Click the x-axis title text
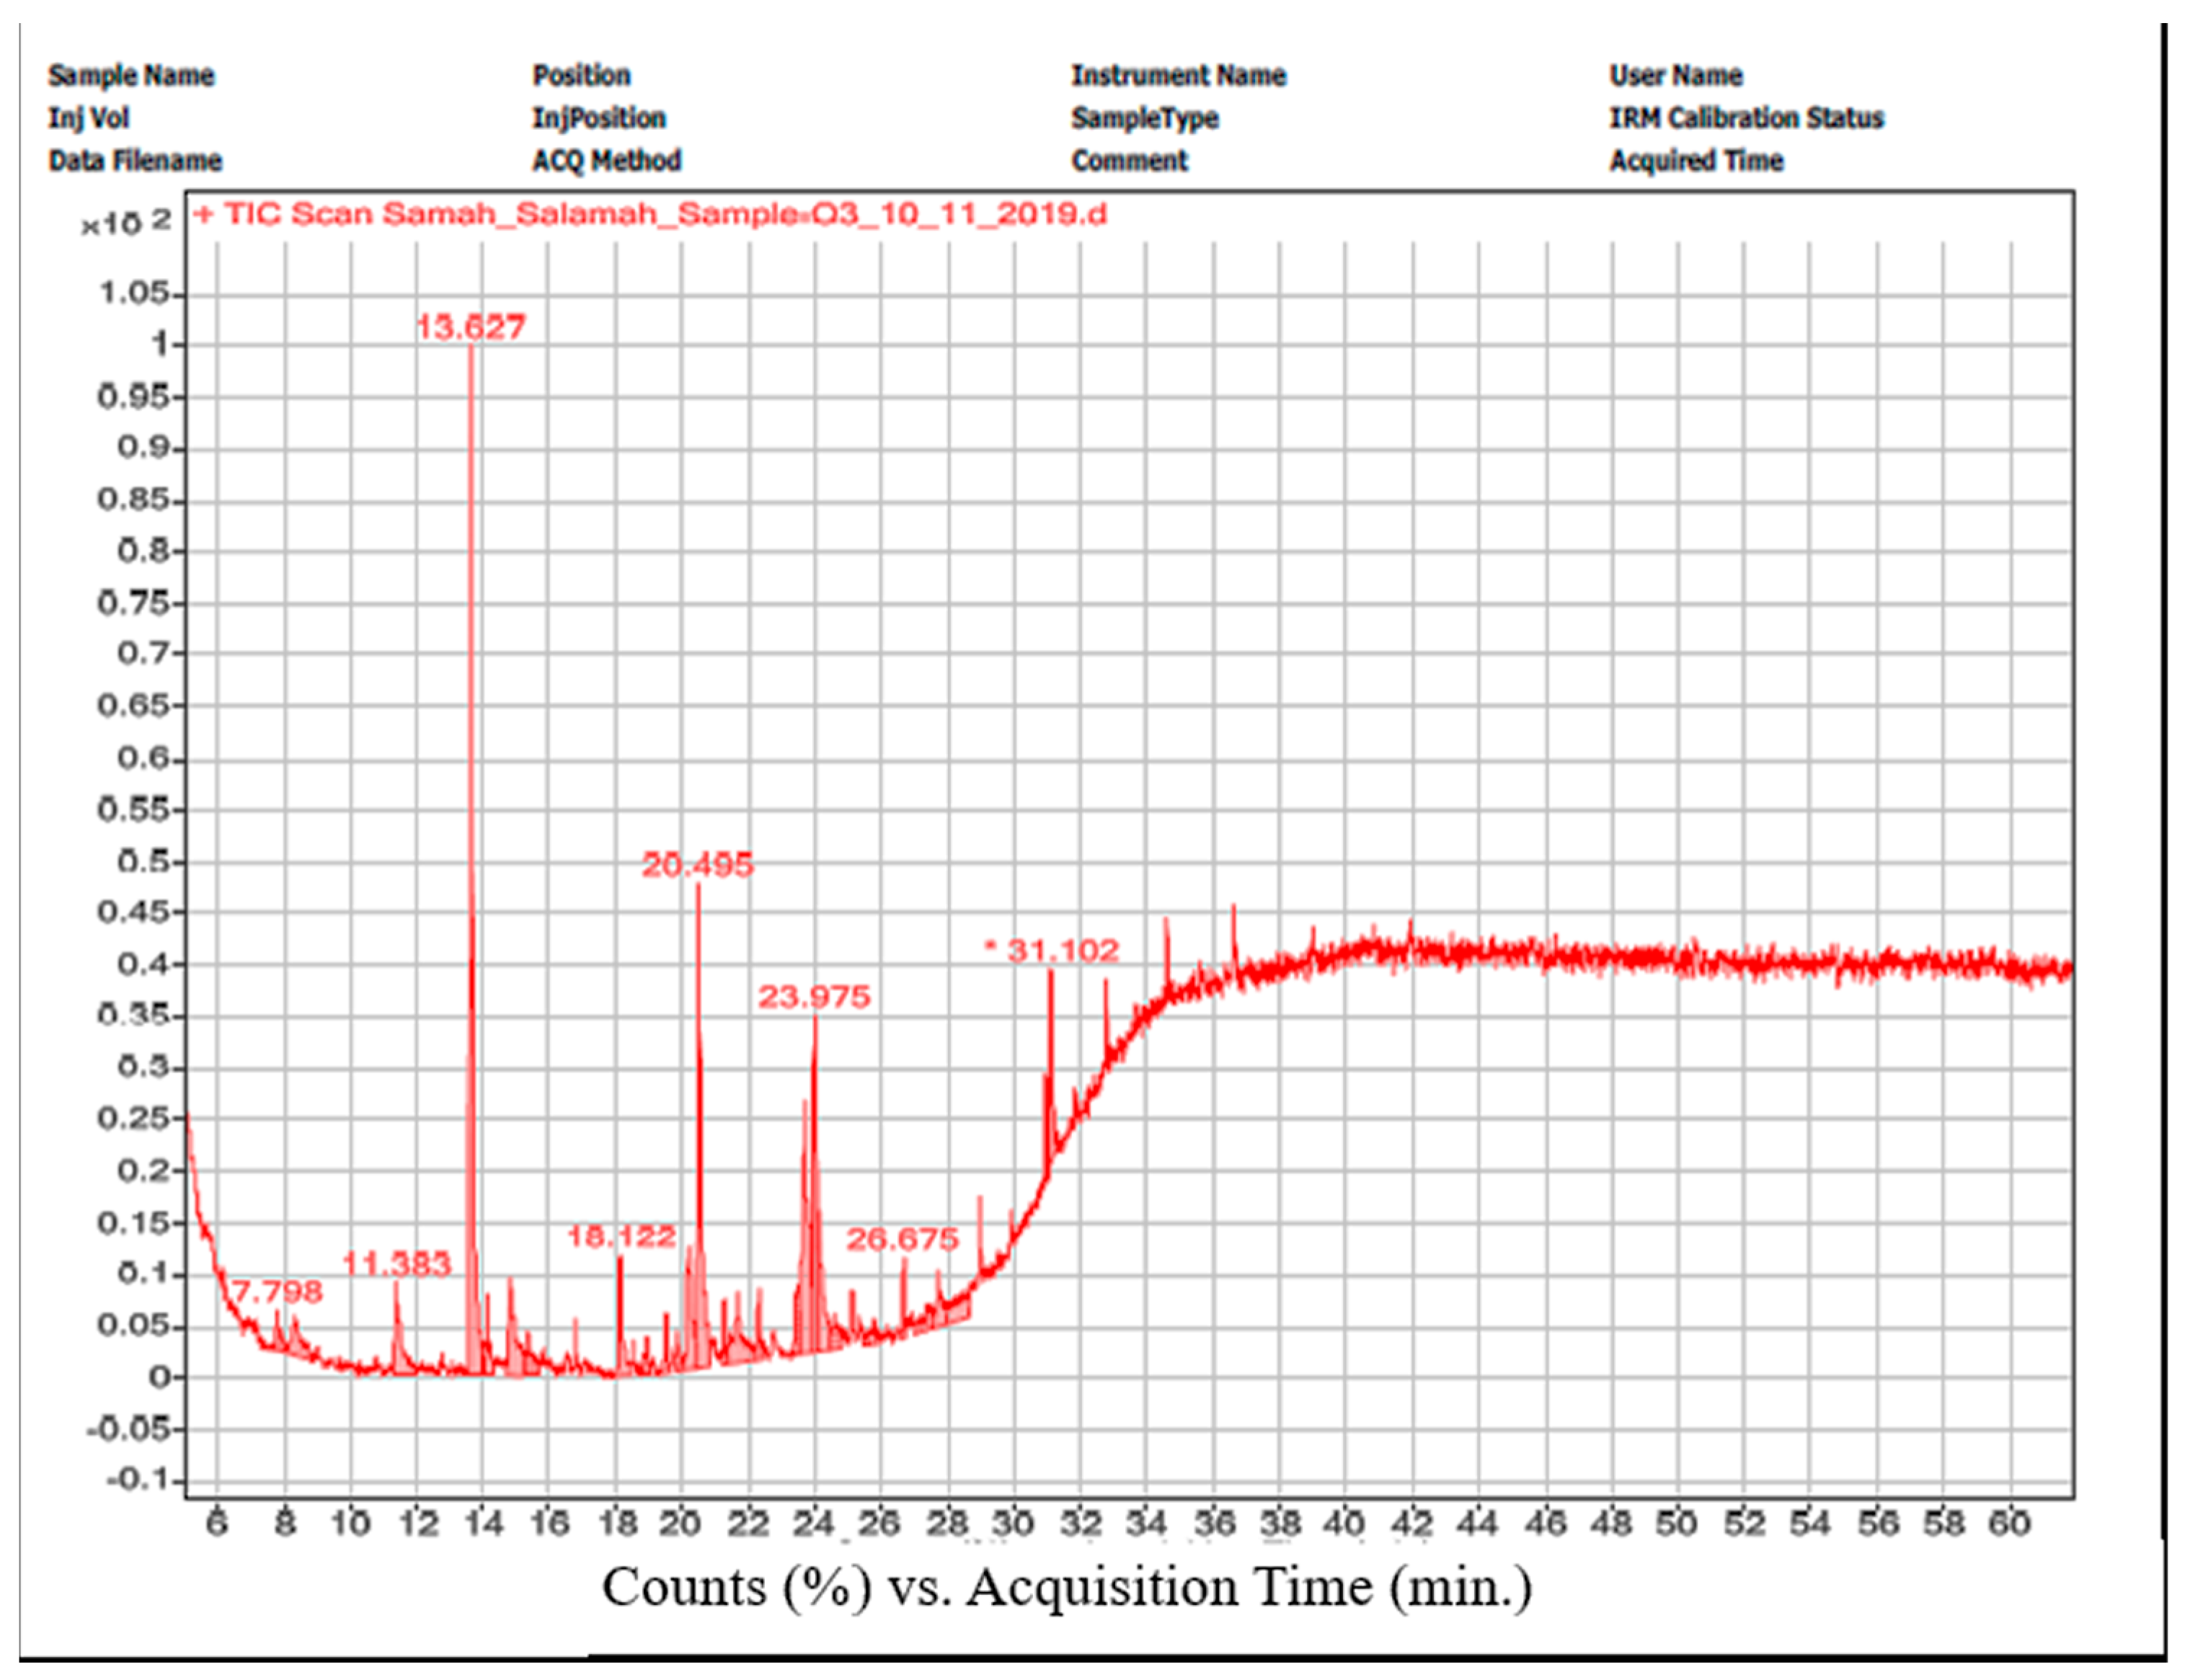Image resolution: width=2190 pixels, height=1680 pixels. click(x=1066, y=1588)
